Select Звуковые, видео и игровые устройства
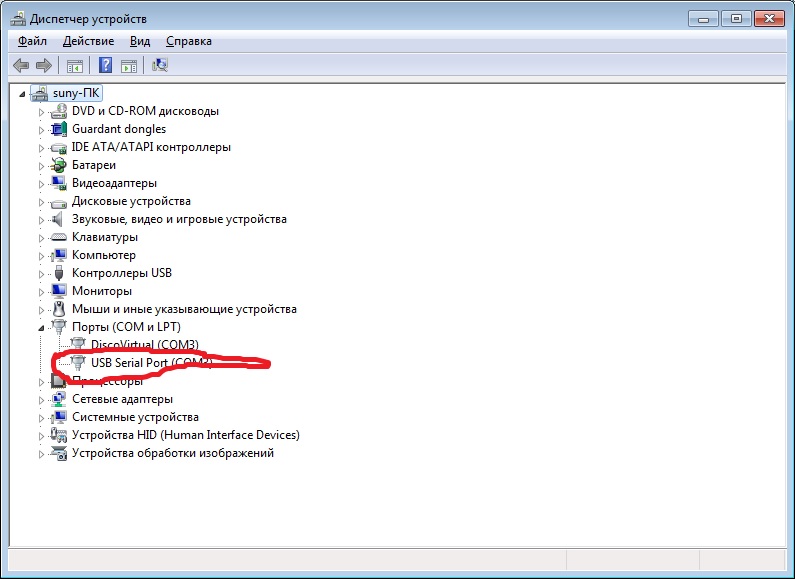Screen dimensions: 795x579 click(x=179, y=219)
